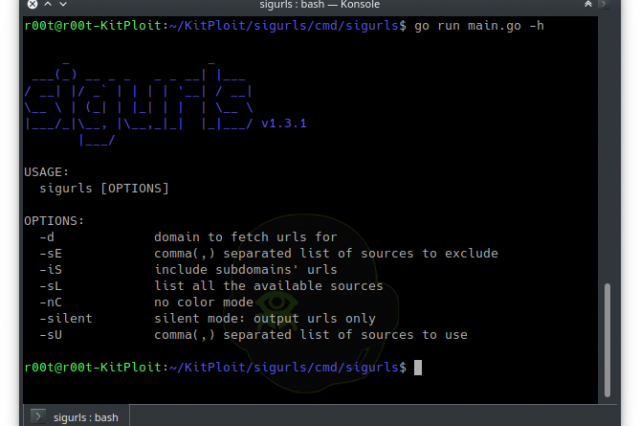Select the 'sigurls : bash' tab
This screenshot has width=640, height=426.
tap(76, 416)
